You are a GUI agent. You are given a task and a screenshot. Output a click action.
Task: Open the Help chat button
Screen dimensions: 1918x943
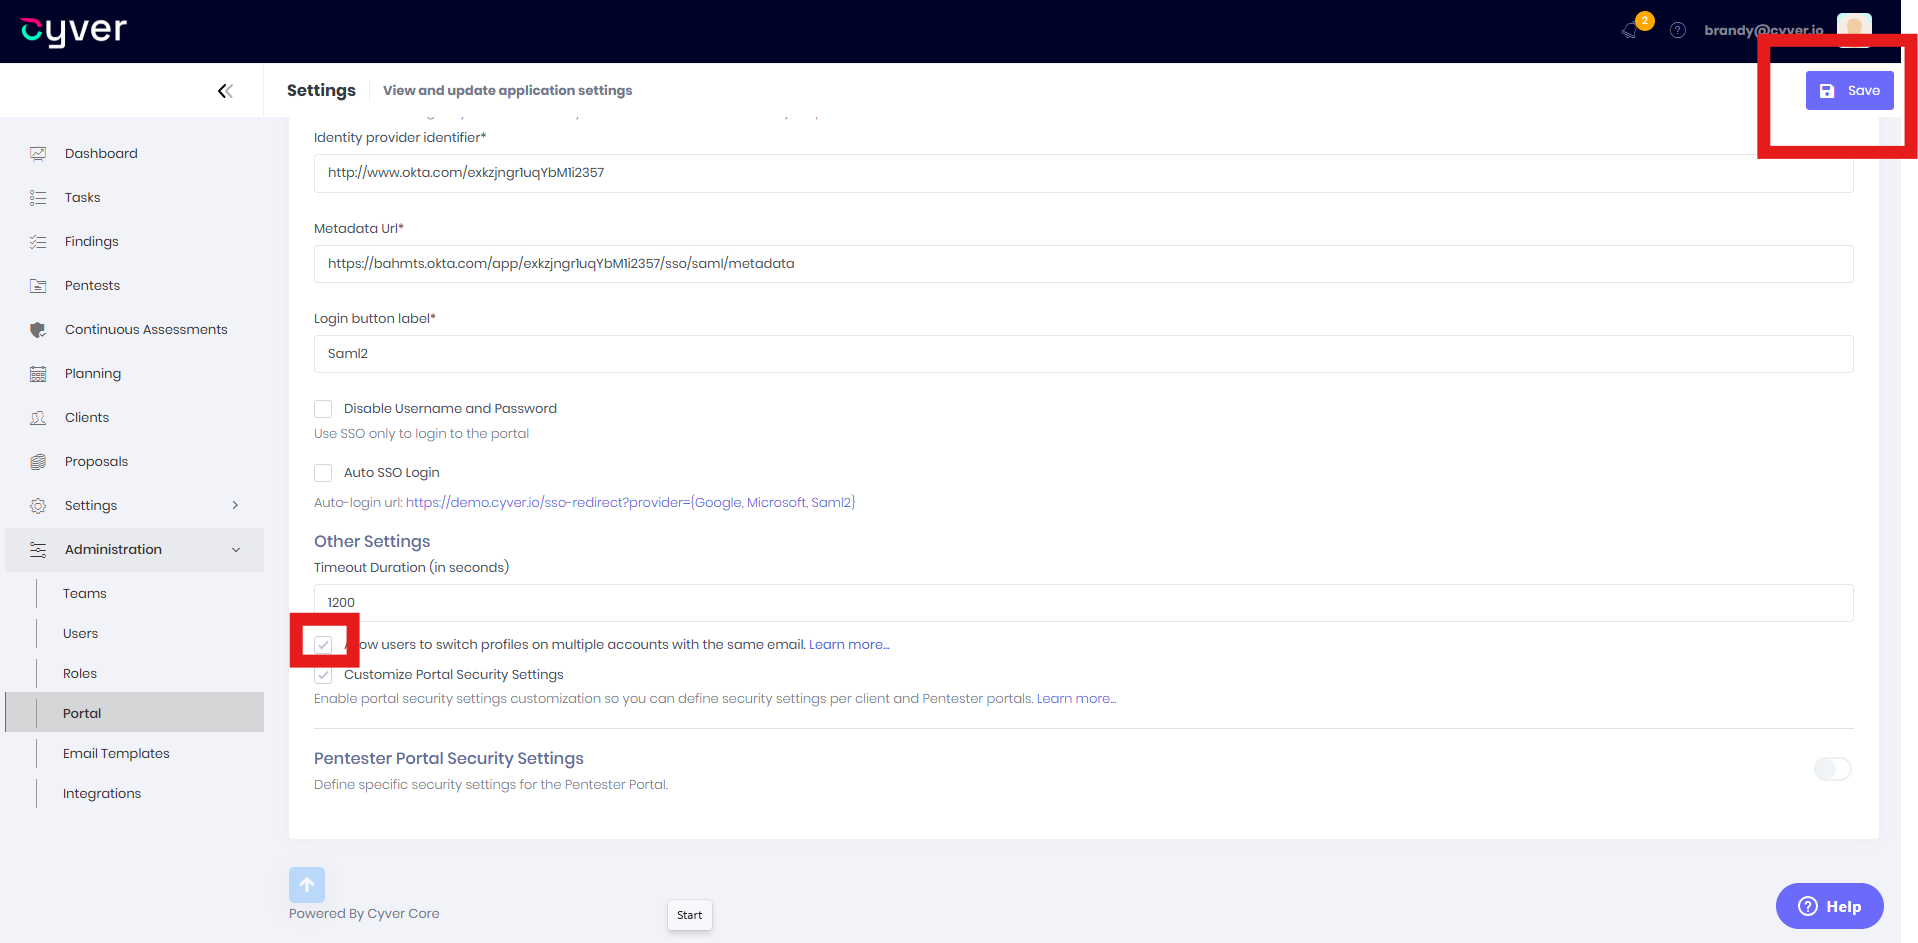click(x=1829, y=906)
